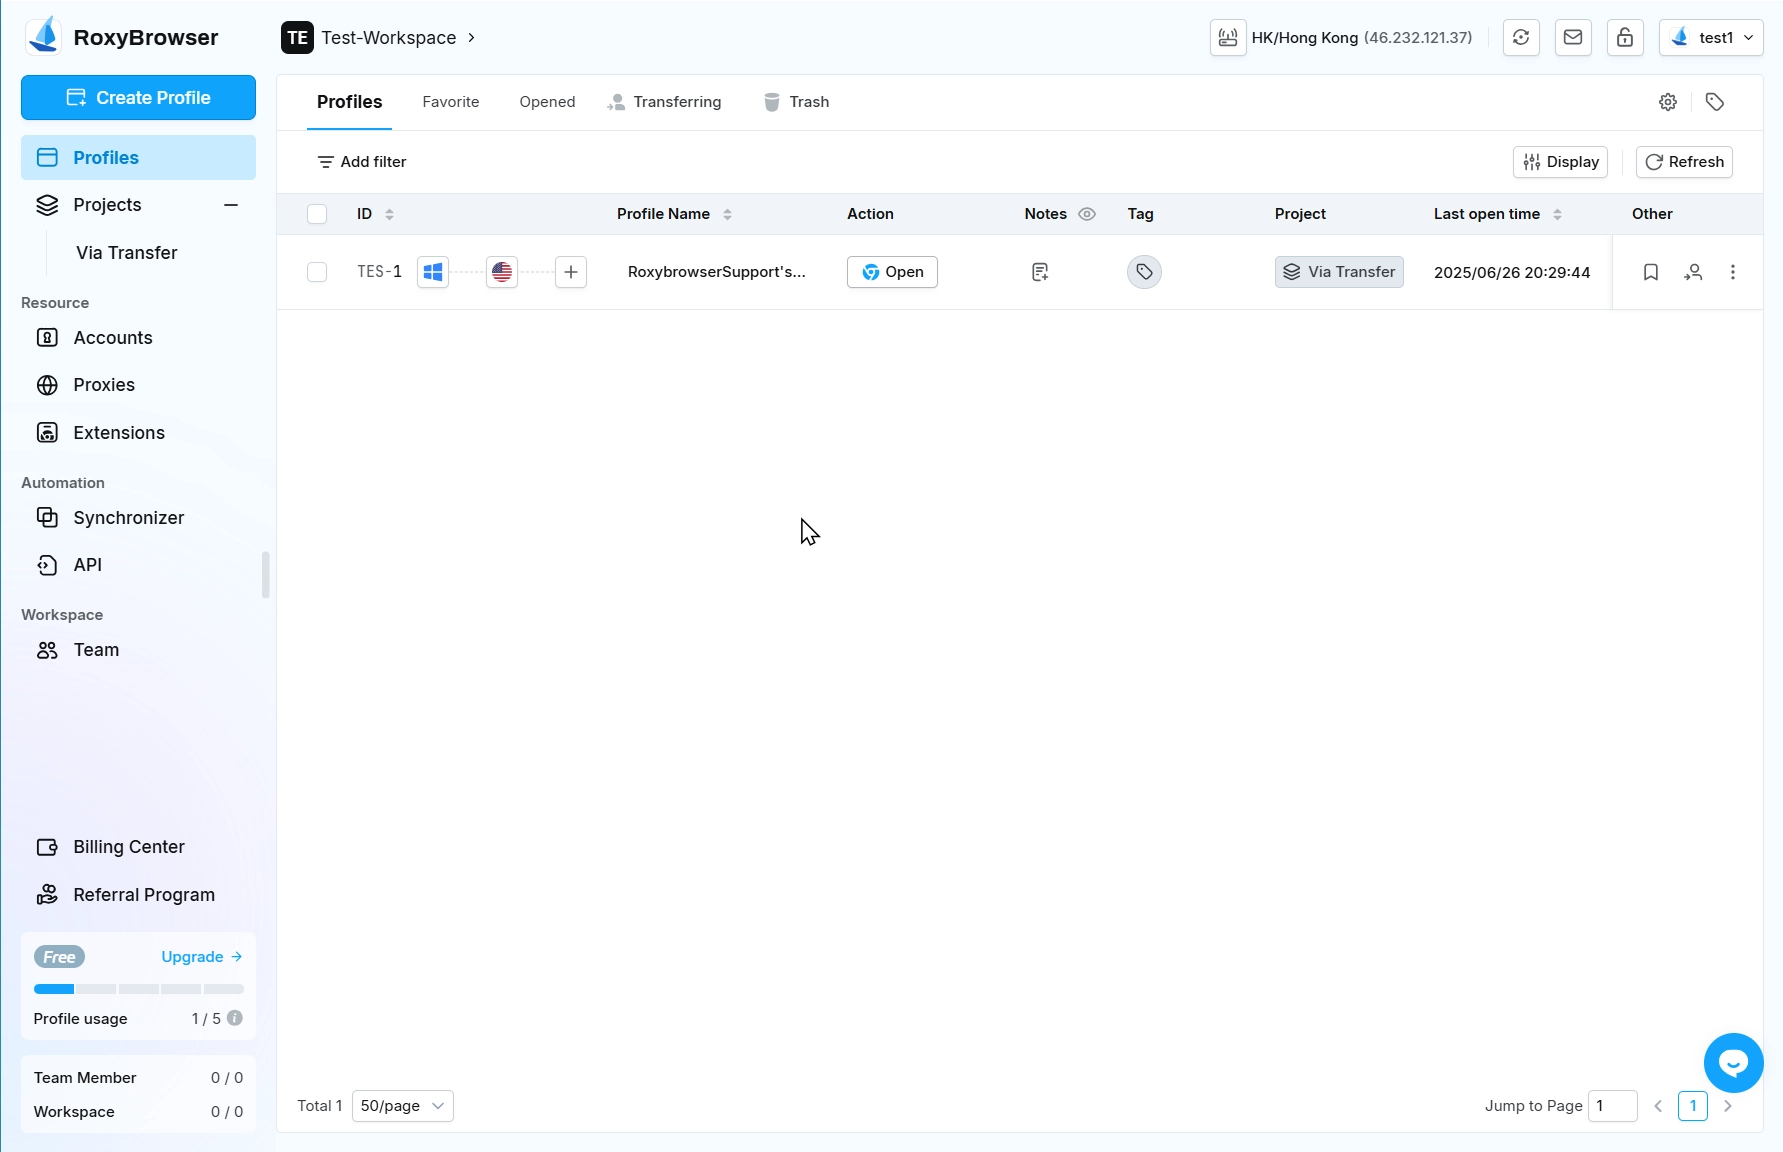Screen dimensions: 1783x1152
Task: Click the tag icon in TES-1 row
Action: click(x=1144, y=272)
